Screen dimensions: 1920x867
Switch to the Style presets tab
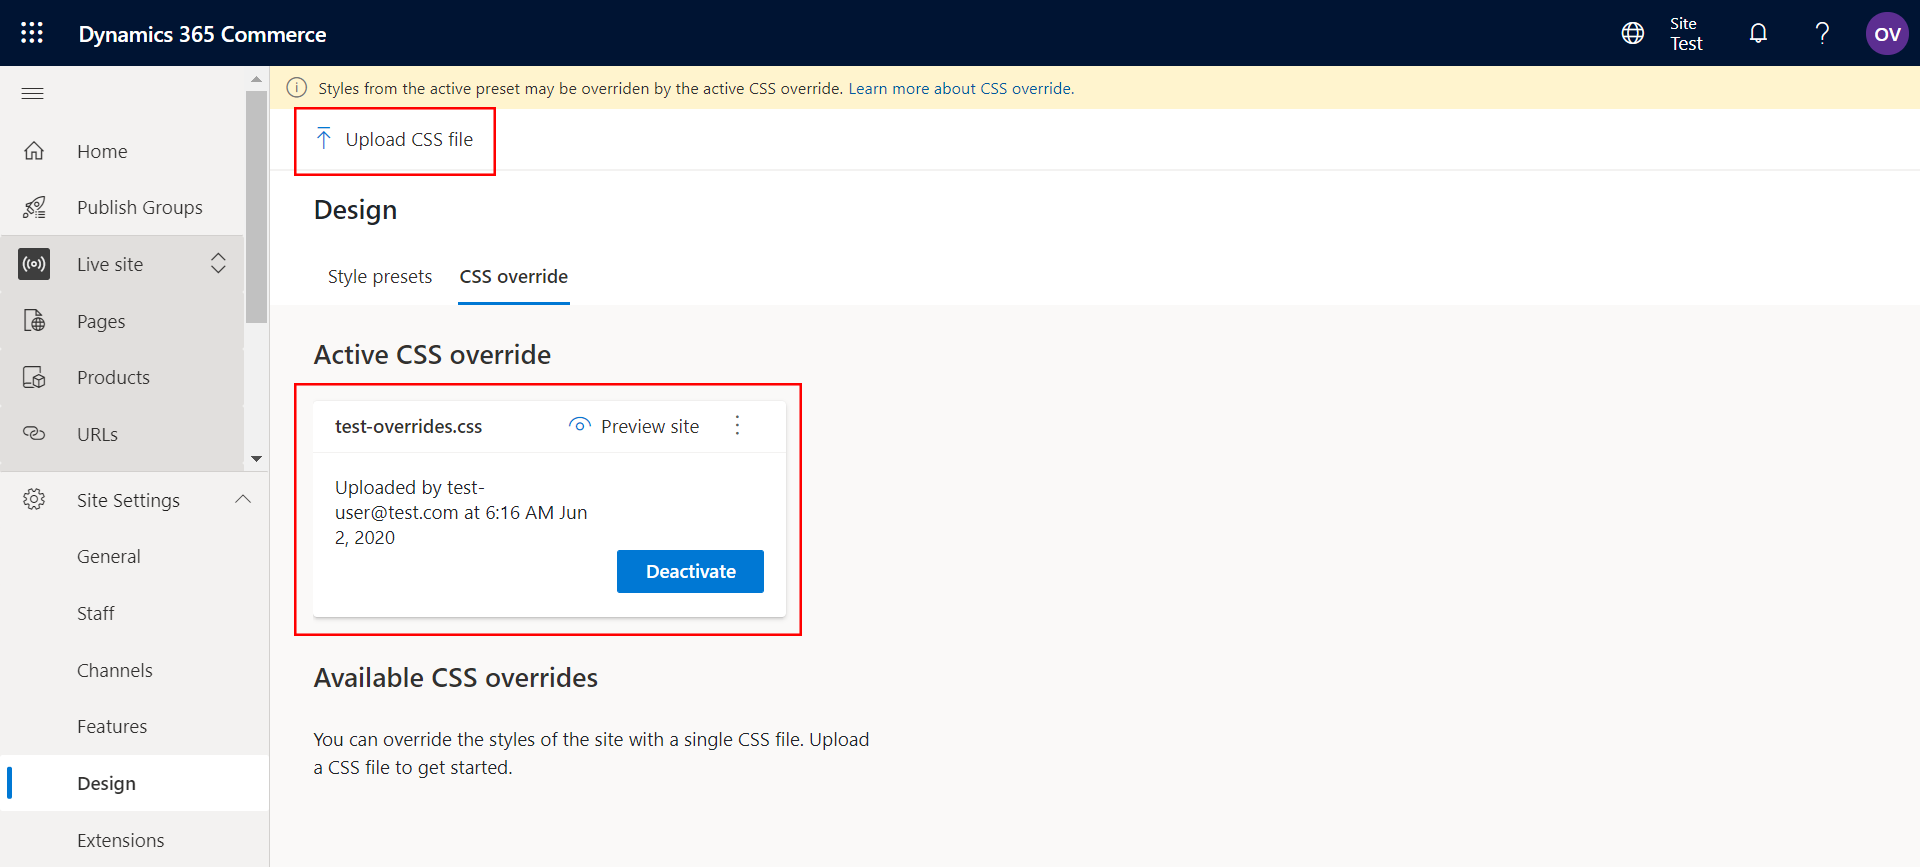[380, 277]
